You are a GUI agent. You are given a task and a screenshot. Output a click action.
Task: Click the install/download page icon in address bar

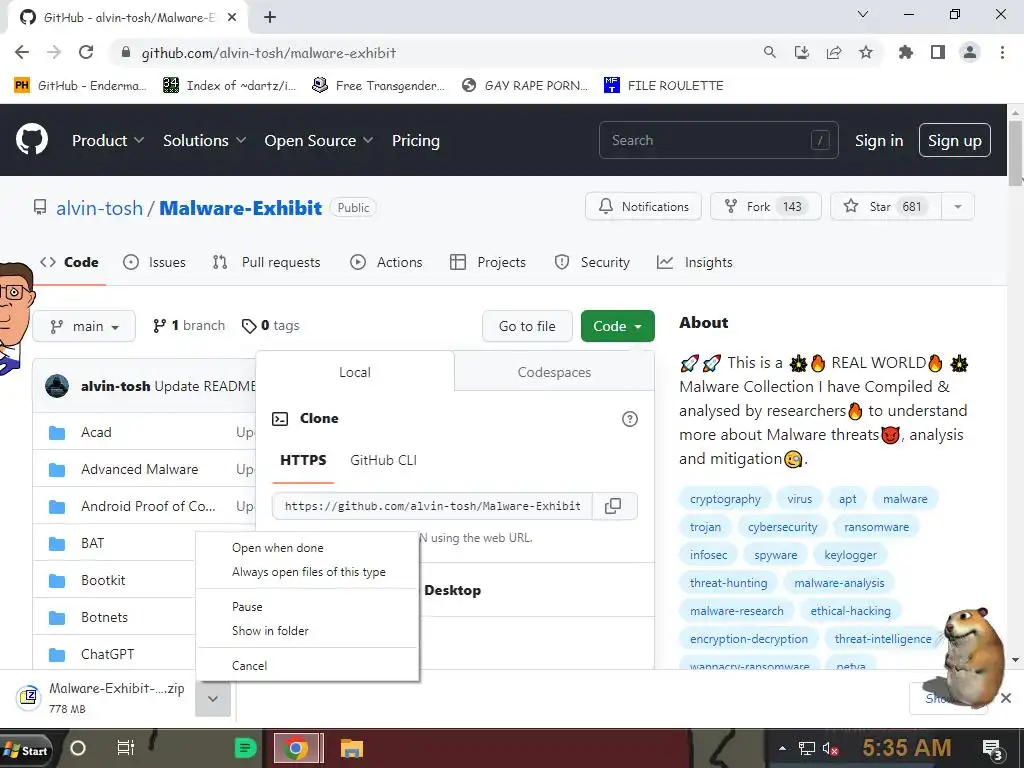point(802,53)
